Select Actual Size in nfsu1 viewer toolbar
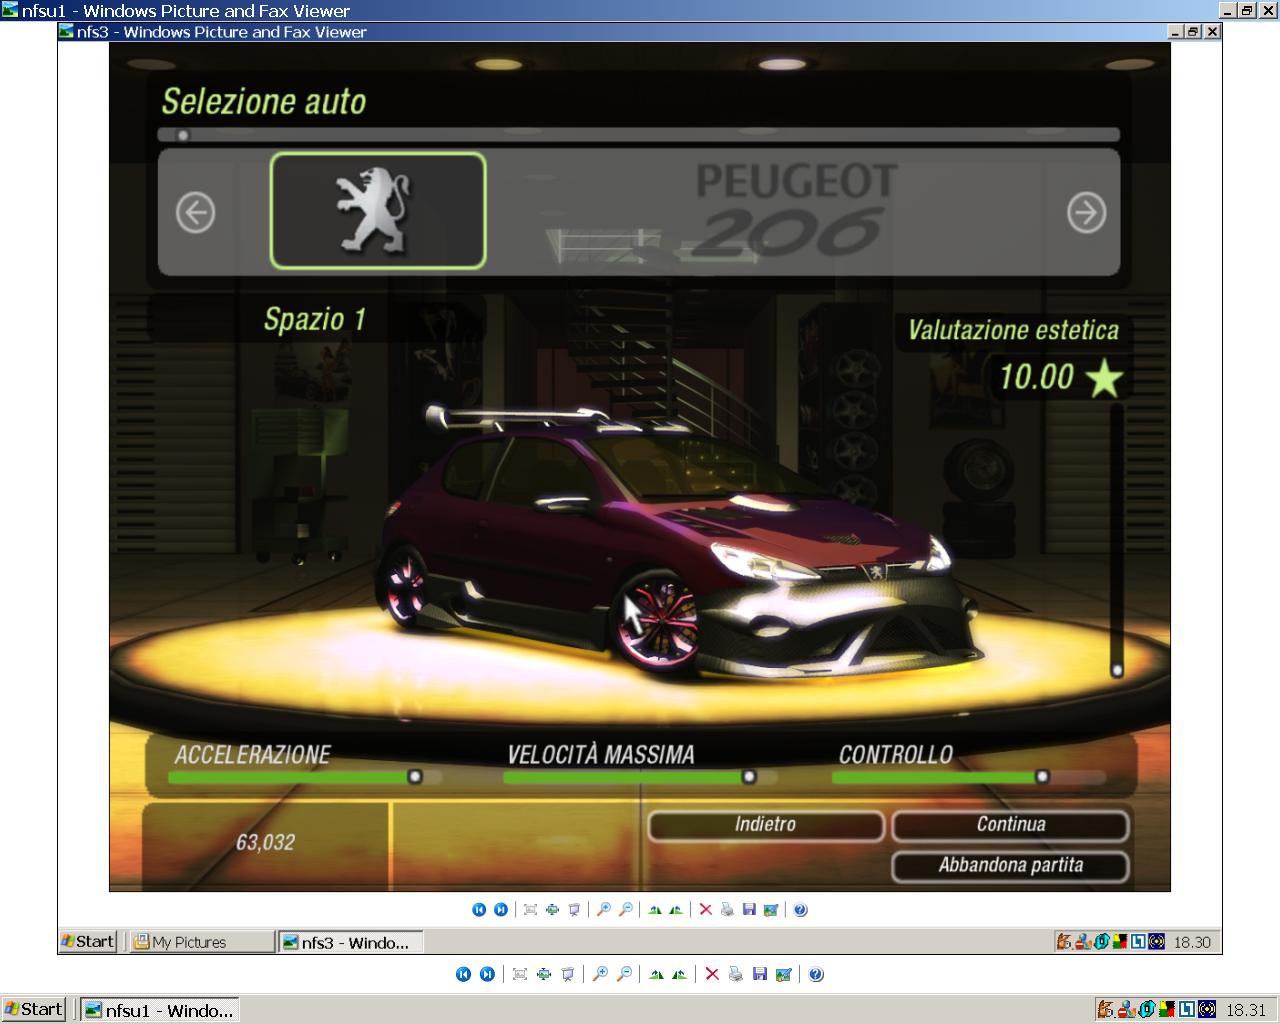This screenshot has width=1280, height=1024. point(544,974)
